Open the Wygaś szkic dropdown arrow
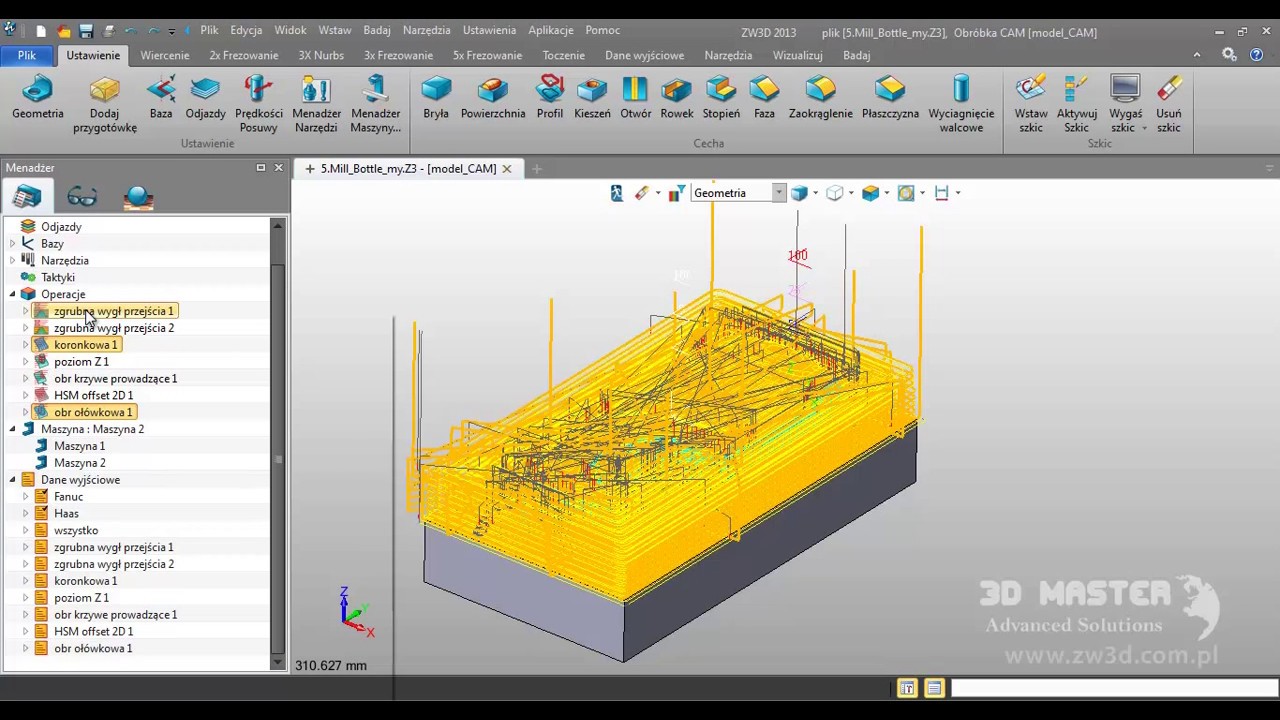Screen dimensions: 1280x720 (1144, 128)
